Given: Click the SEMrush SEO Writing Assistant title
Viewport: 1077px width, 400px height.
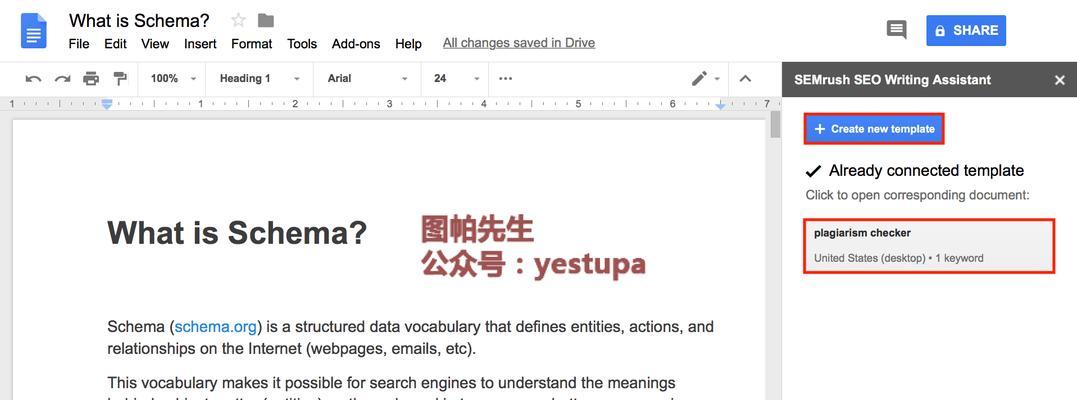Looking at the screenshot, I should pos(892,80).
